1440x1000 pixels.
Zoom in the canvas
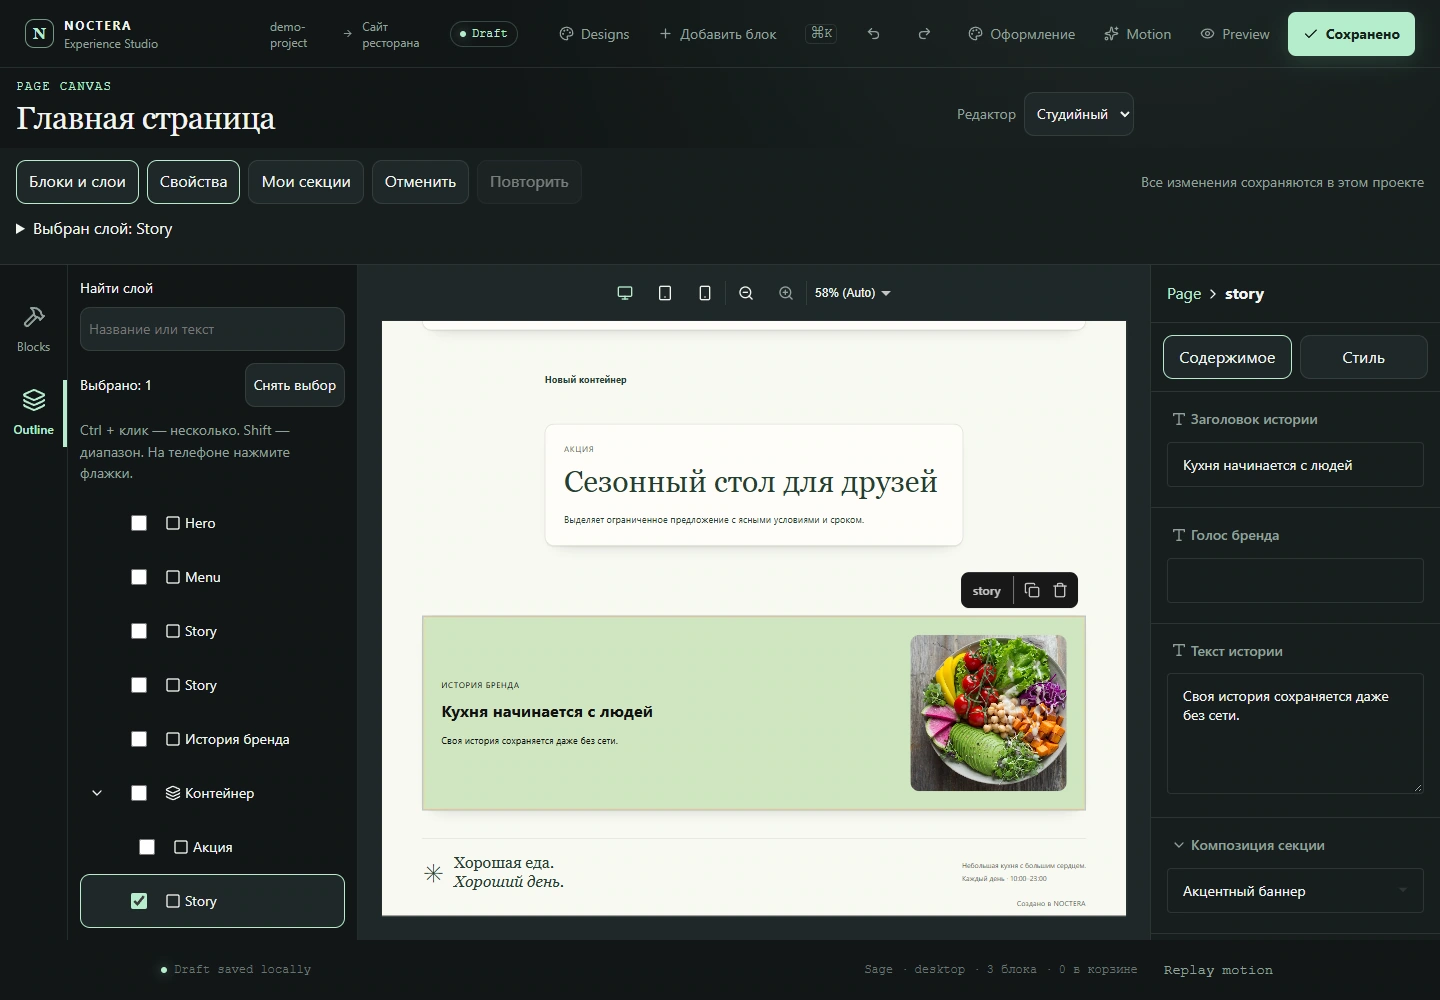pyautogui.click(x=786, y=293)
